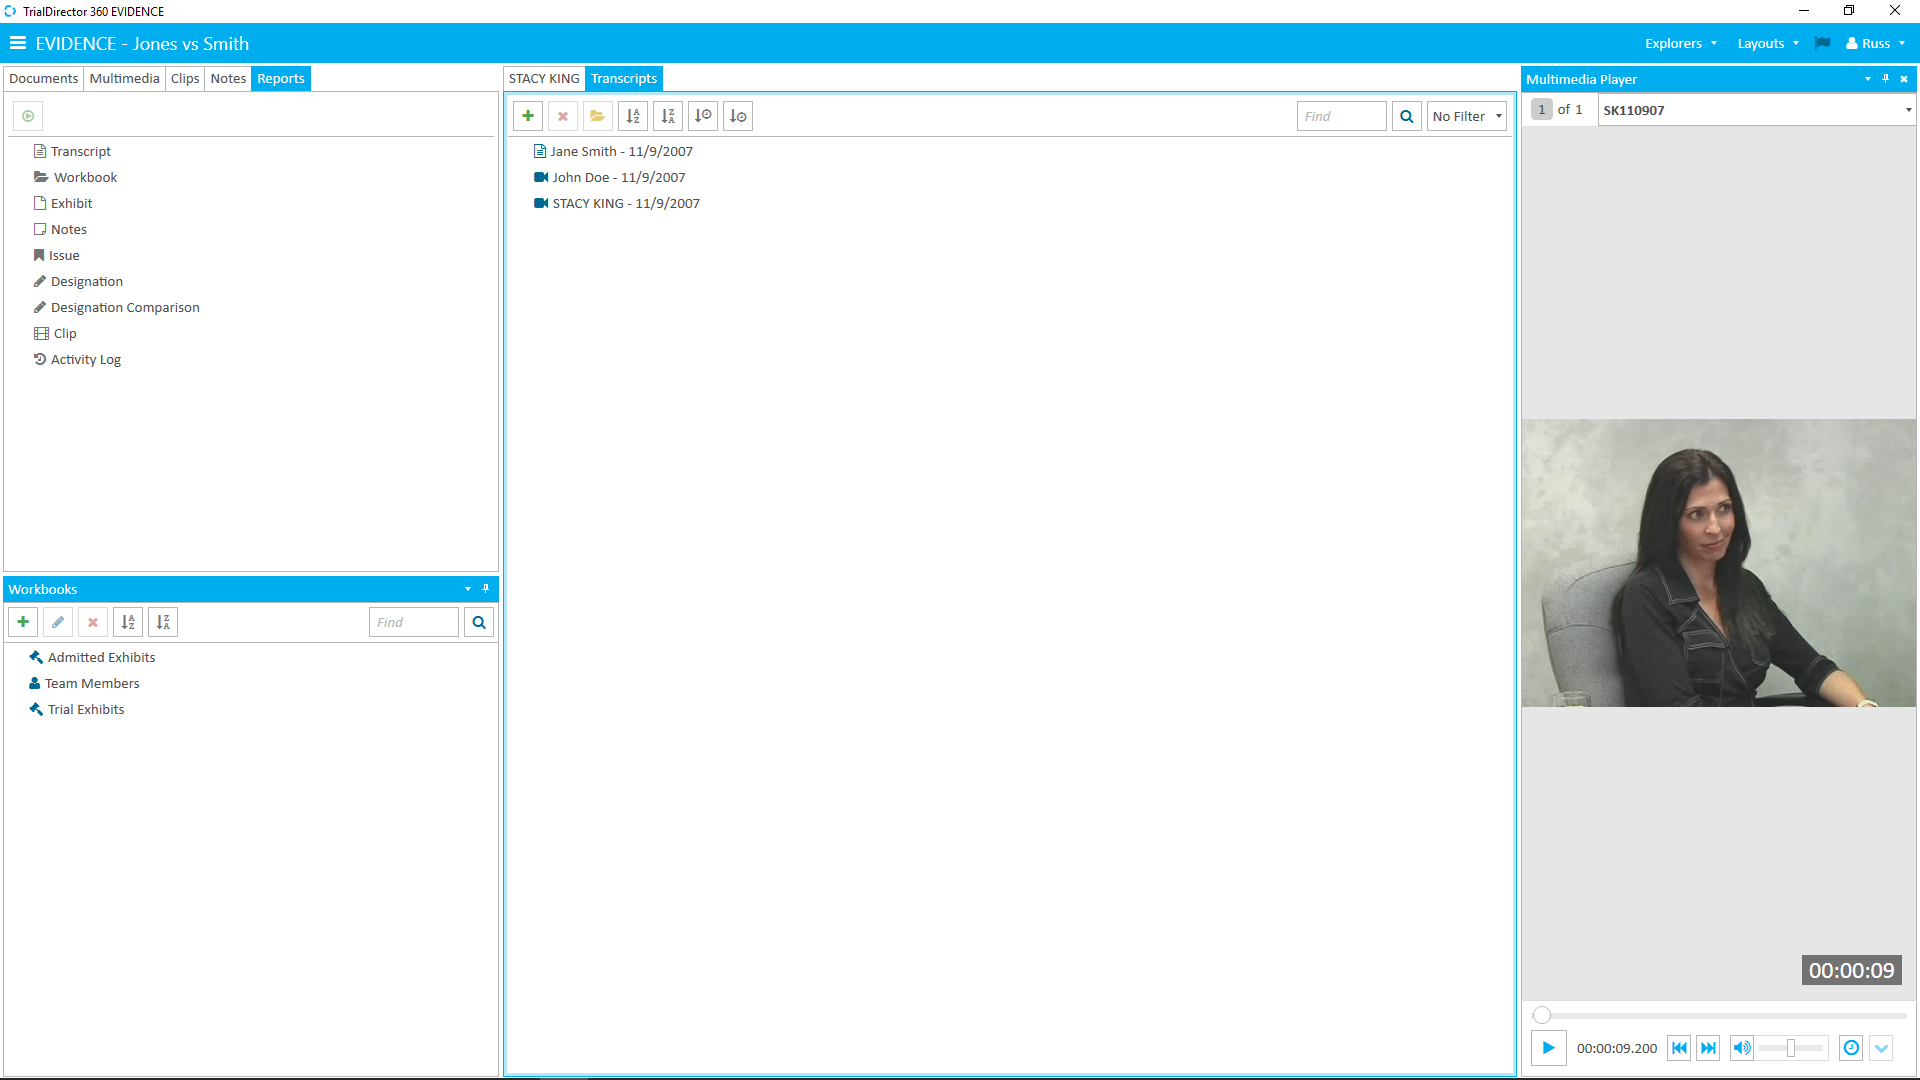Screen dimensions: 1920x1080
Task: Click the remove transcript X icon
Action: point(563,116)
